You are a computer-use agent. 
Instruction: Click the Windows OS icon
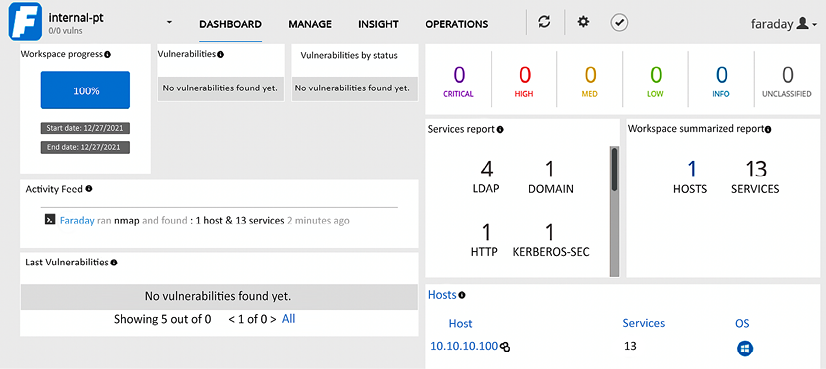click(745, 348)
